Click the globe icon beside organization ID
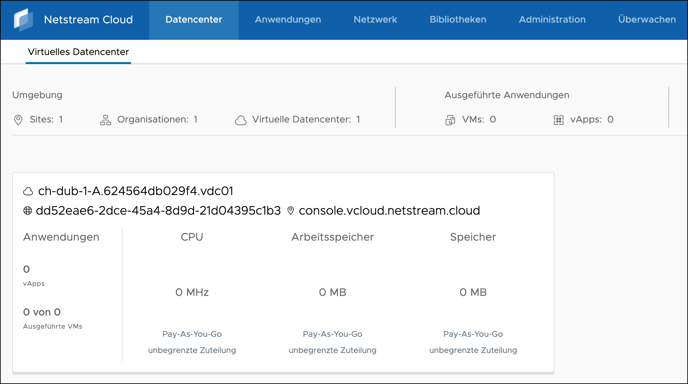688x384 pixels. (x=27, y=211)
